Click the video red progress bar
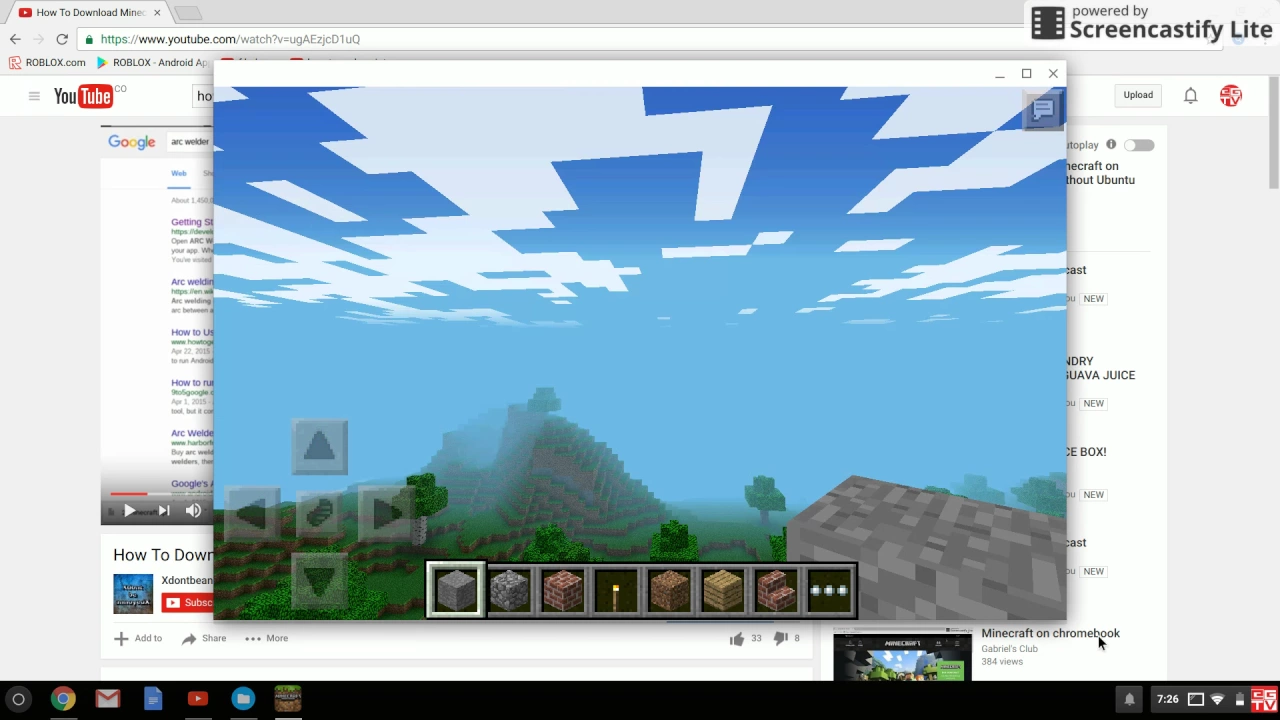 (x=128, y=494)
